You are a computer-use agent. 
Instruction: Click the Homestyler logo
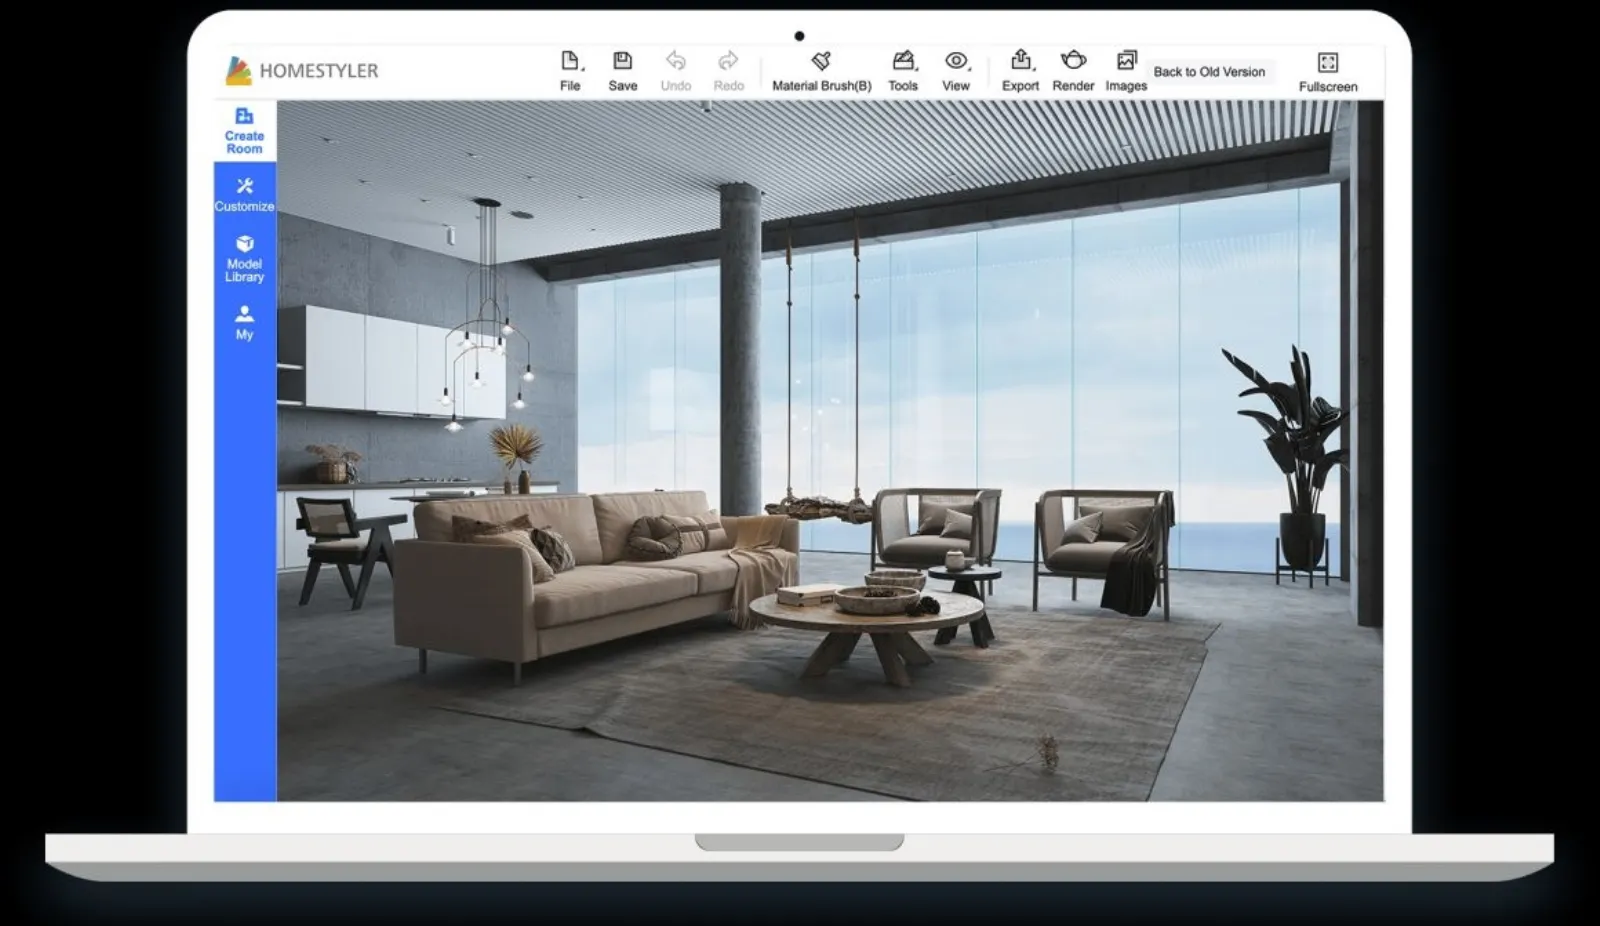tap(302, 71)
